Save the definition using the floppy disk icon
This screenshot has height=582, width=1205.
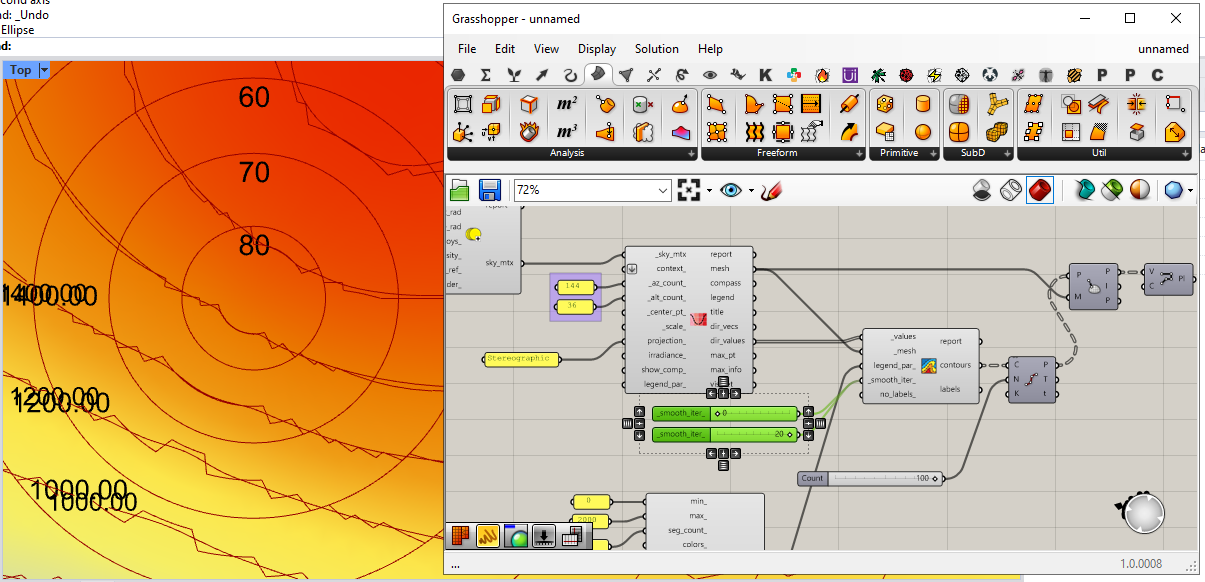pos(490,190)
